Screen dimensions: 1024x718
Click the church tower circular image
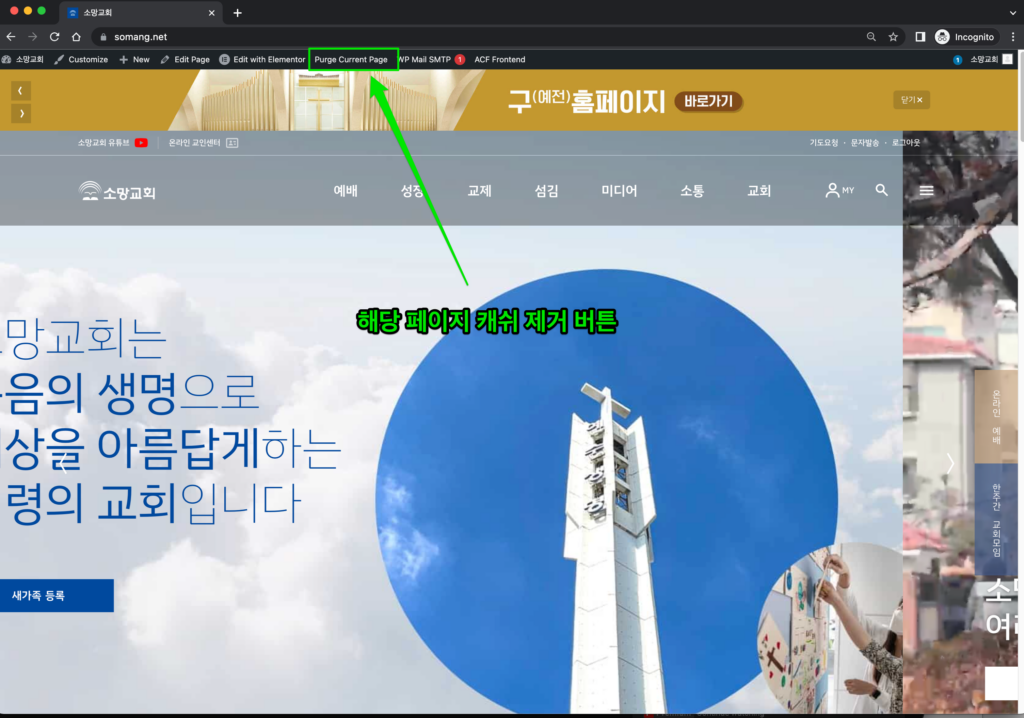click(607, 493)
